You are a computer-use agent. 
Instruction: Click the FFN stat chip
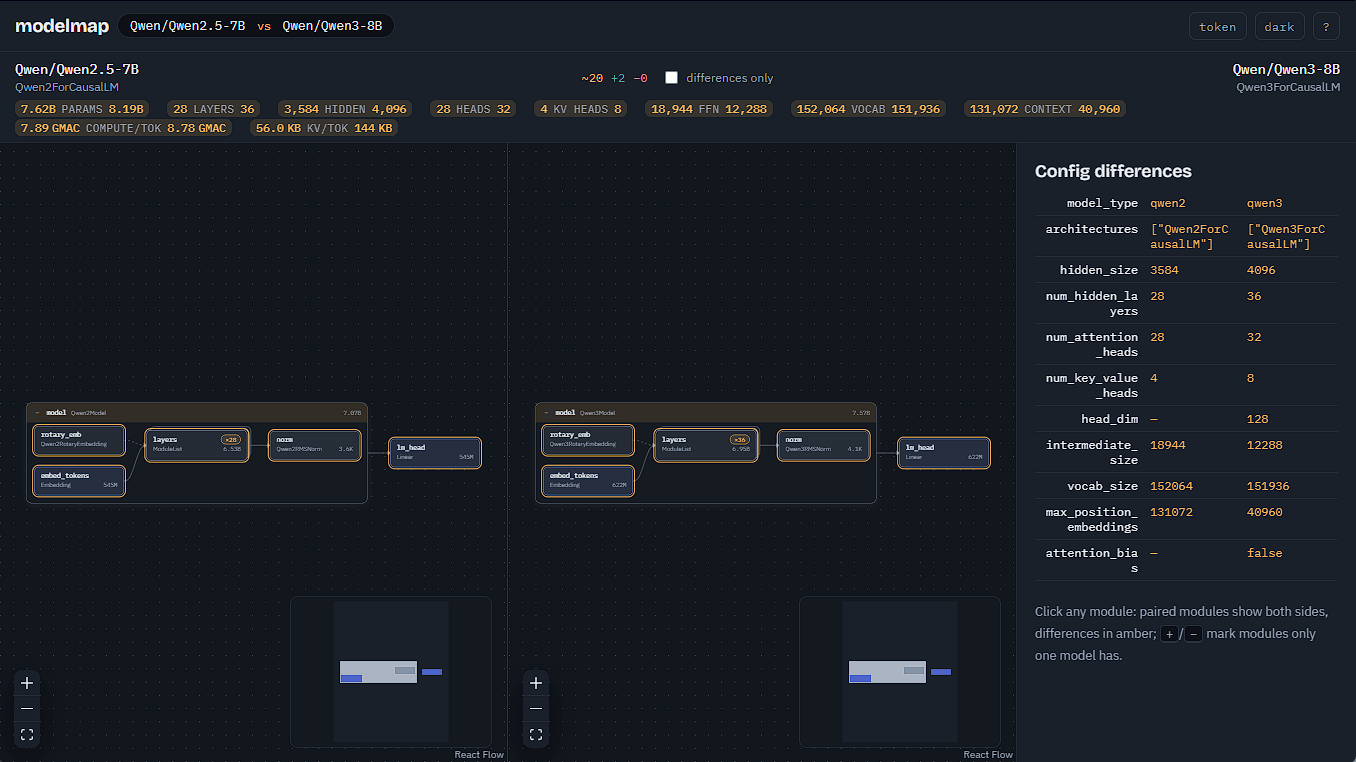709,109
